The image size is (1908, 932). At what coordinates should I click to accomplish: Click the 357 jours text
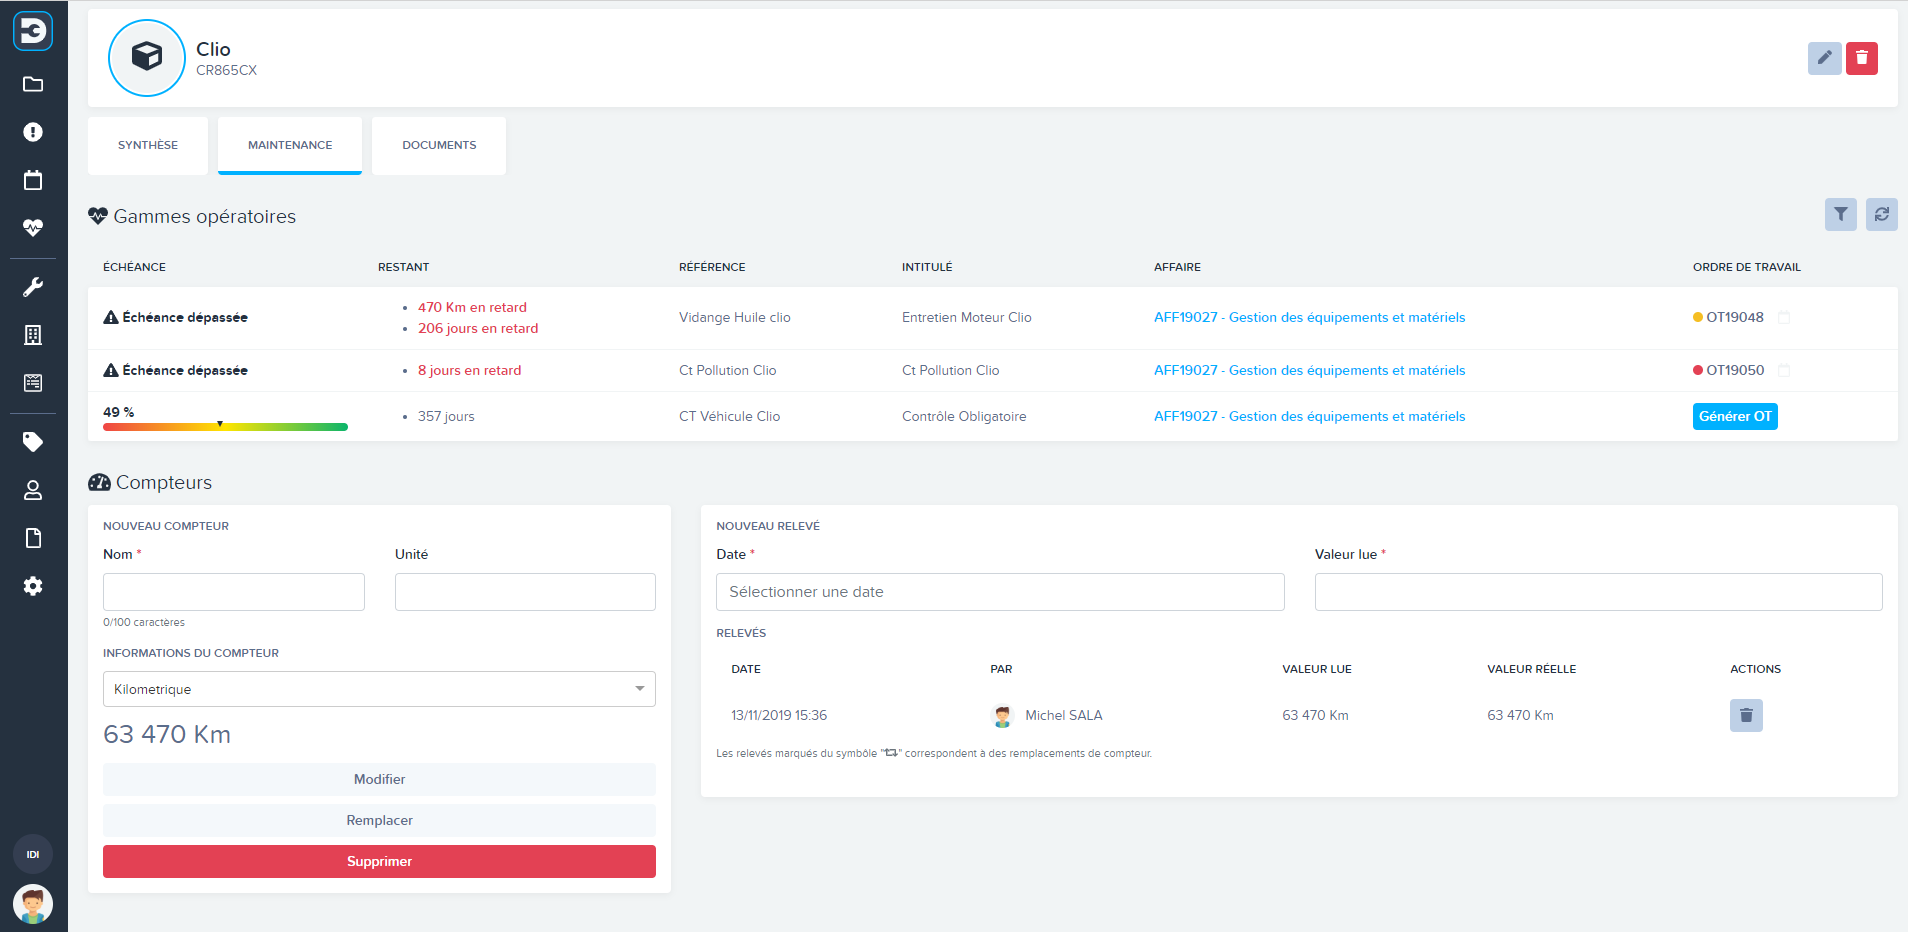(446, 416)
